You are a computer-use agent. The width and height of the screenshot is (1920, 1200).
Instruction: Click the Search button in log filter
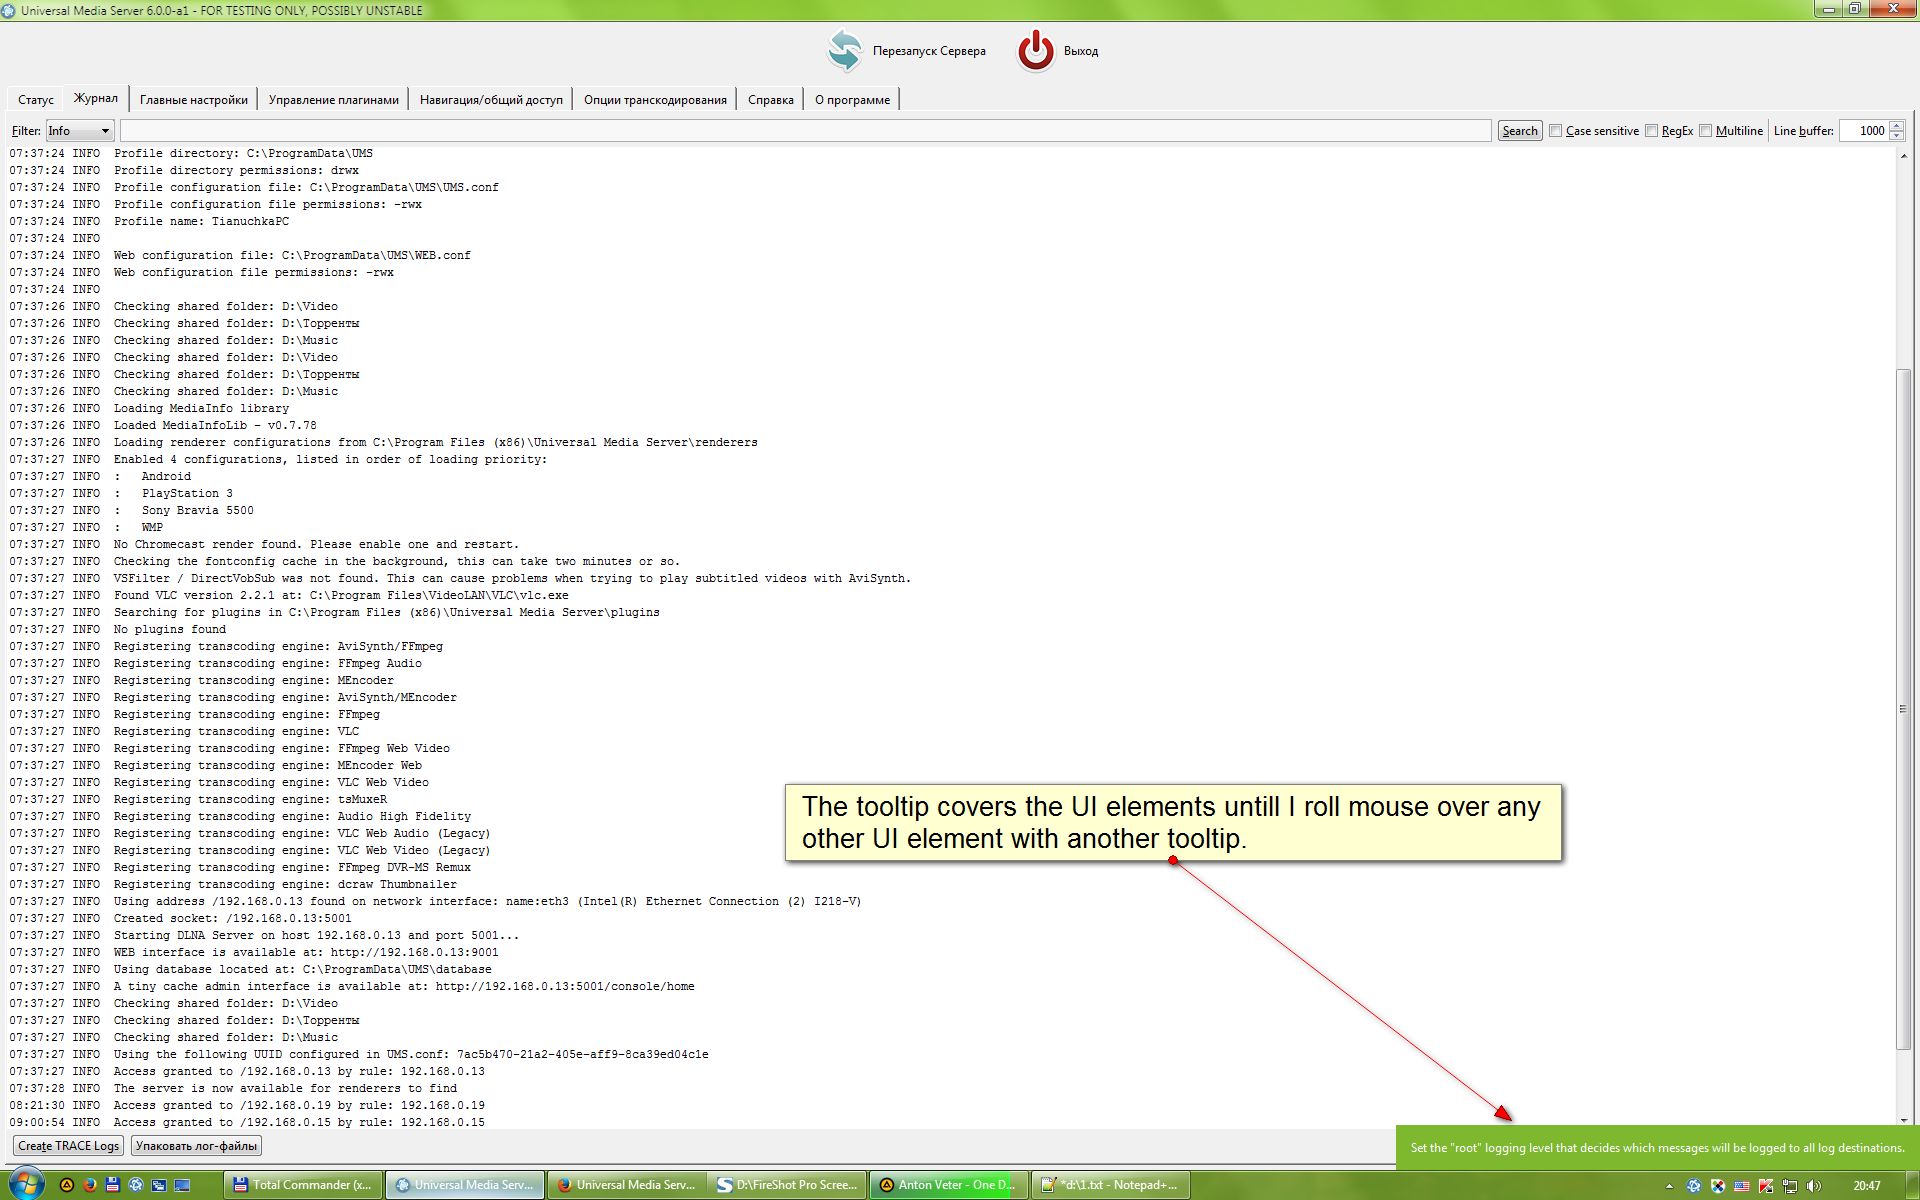(1518, 130)
